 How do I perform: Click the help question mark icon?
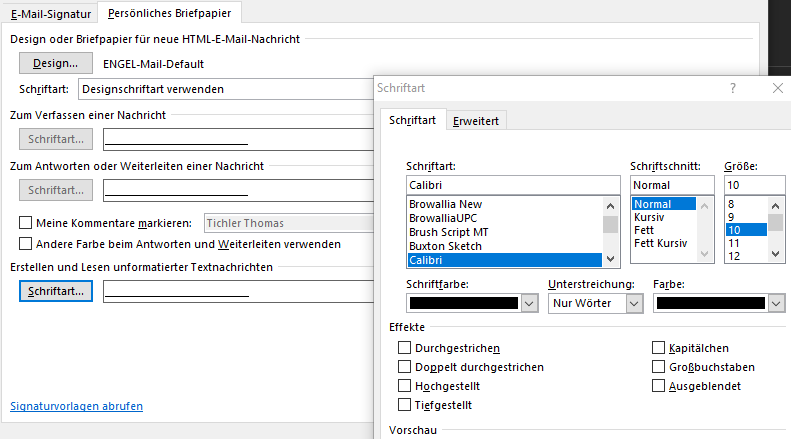[x=733, y=88]
